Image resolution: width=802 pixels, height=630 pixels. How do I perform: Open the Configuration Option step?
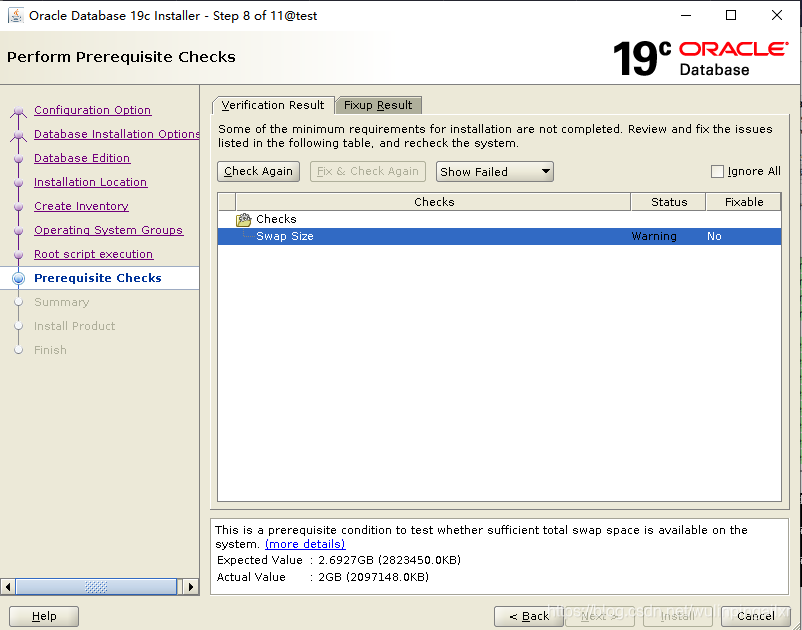(93, 110)
